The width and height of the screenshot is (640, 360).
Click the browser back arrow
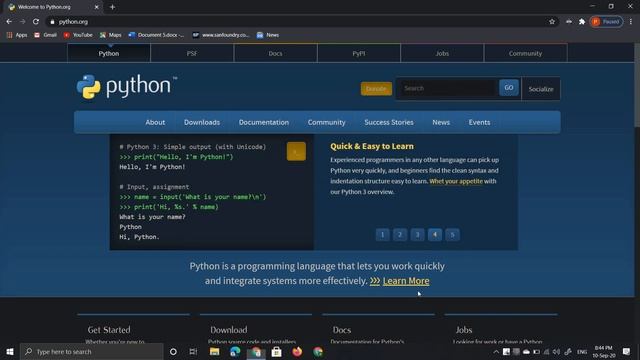(9, 22)
